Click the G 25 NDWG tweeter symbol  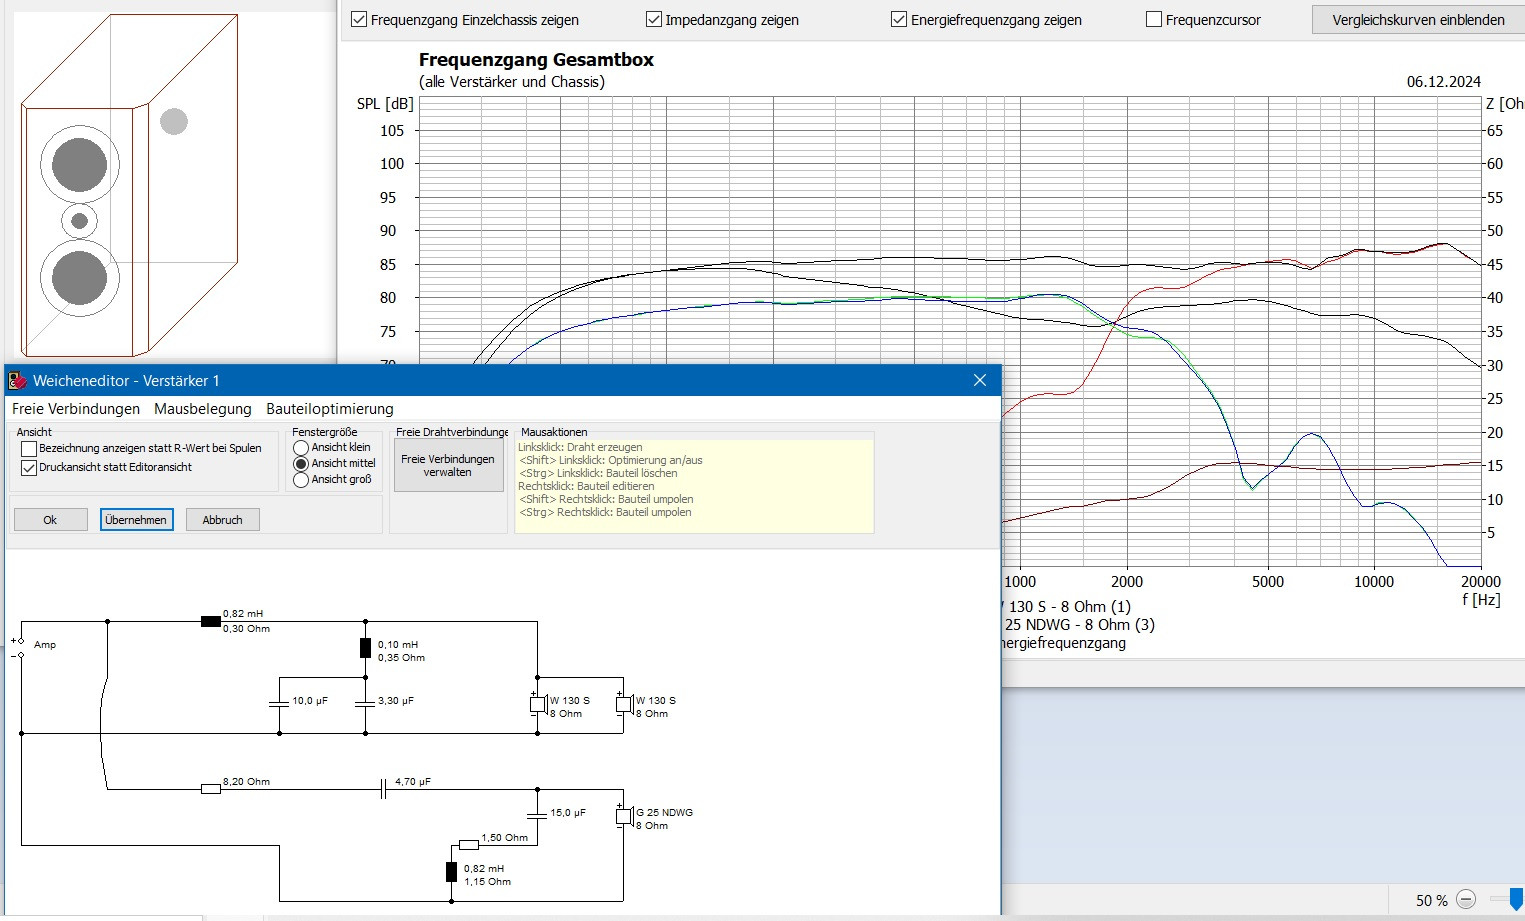click(623, 817)
